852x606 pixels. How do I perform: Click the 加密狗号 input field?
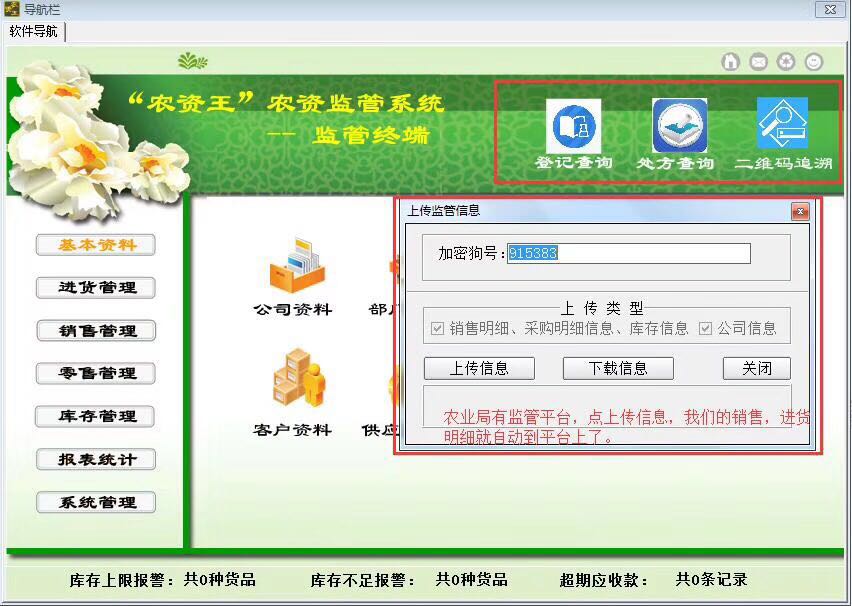coord(628,254)
